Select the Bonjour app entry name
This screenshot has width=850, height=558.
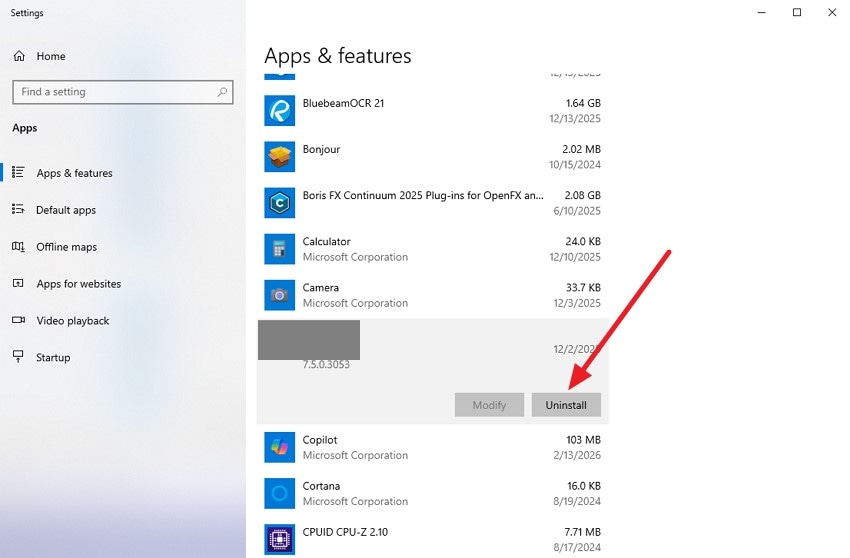click(x=321, y=149)
